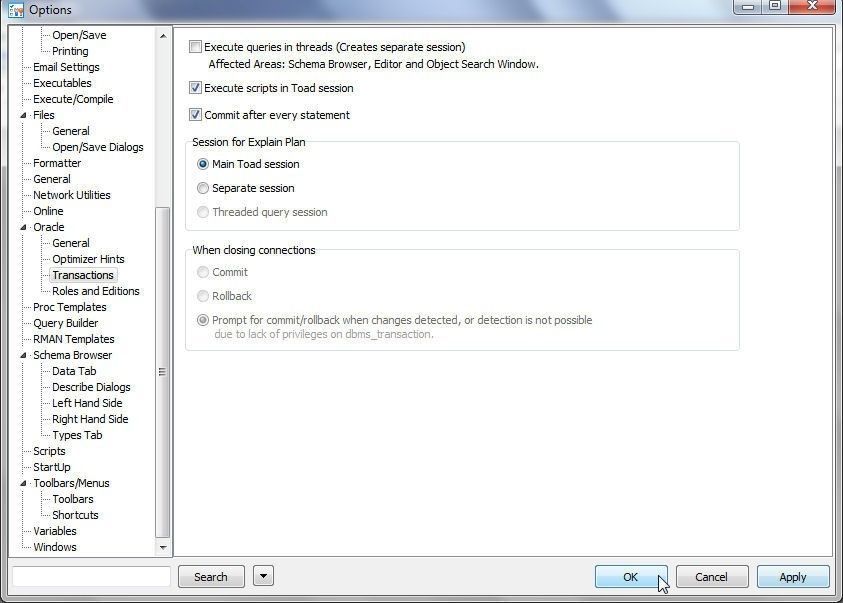
Task: Uncheck Execute scripts in Toad session
Action: click(x=195, y=88)
